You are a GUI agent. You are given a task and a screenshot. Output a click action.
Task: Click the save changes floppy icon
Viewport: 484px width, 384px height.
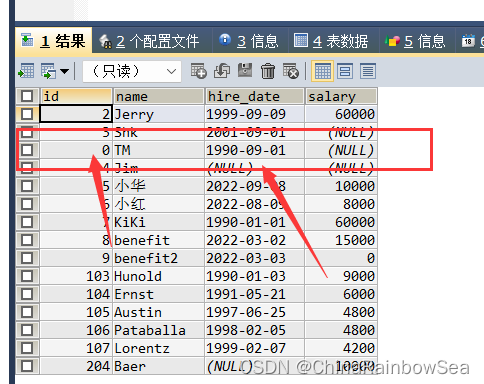245,70
